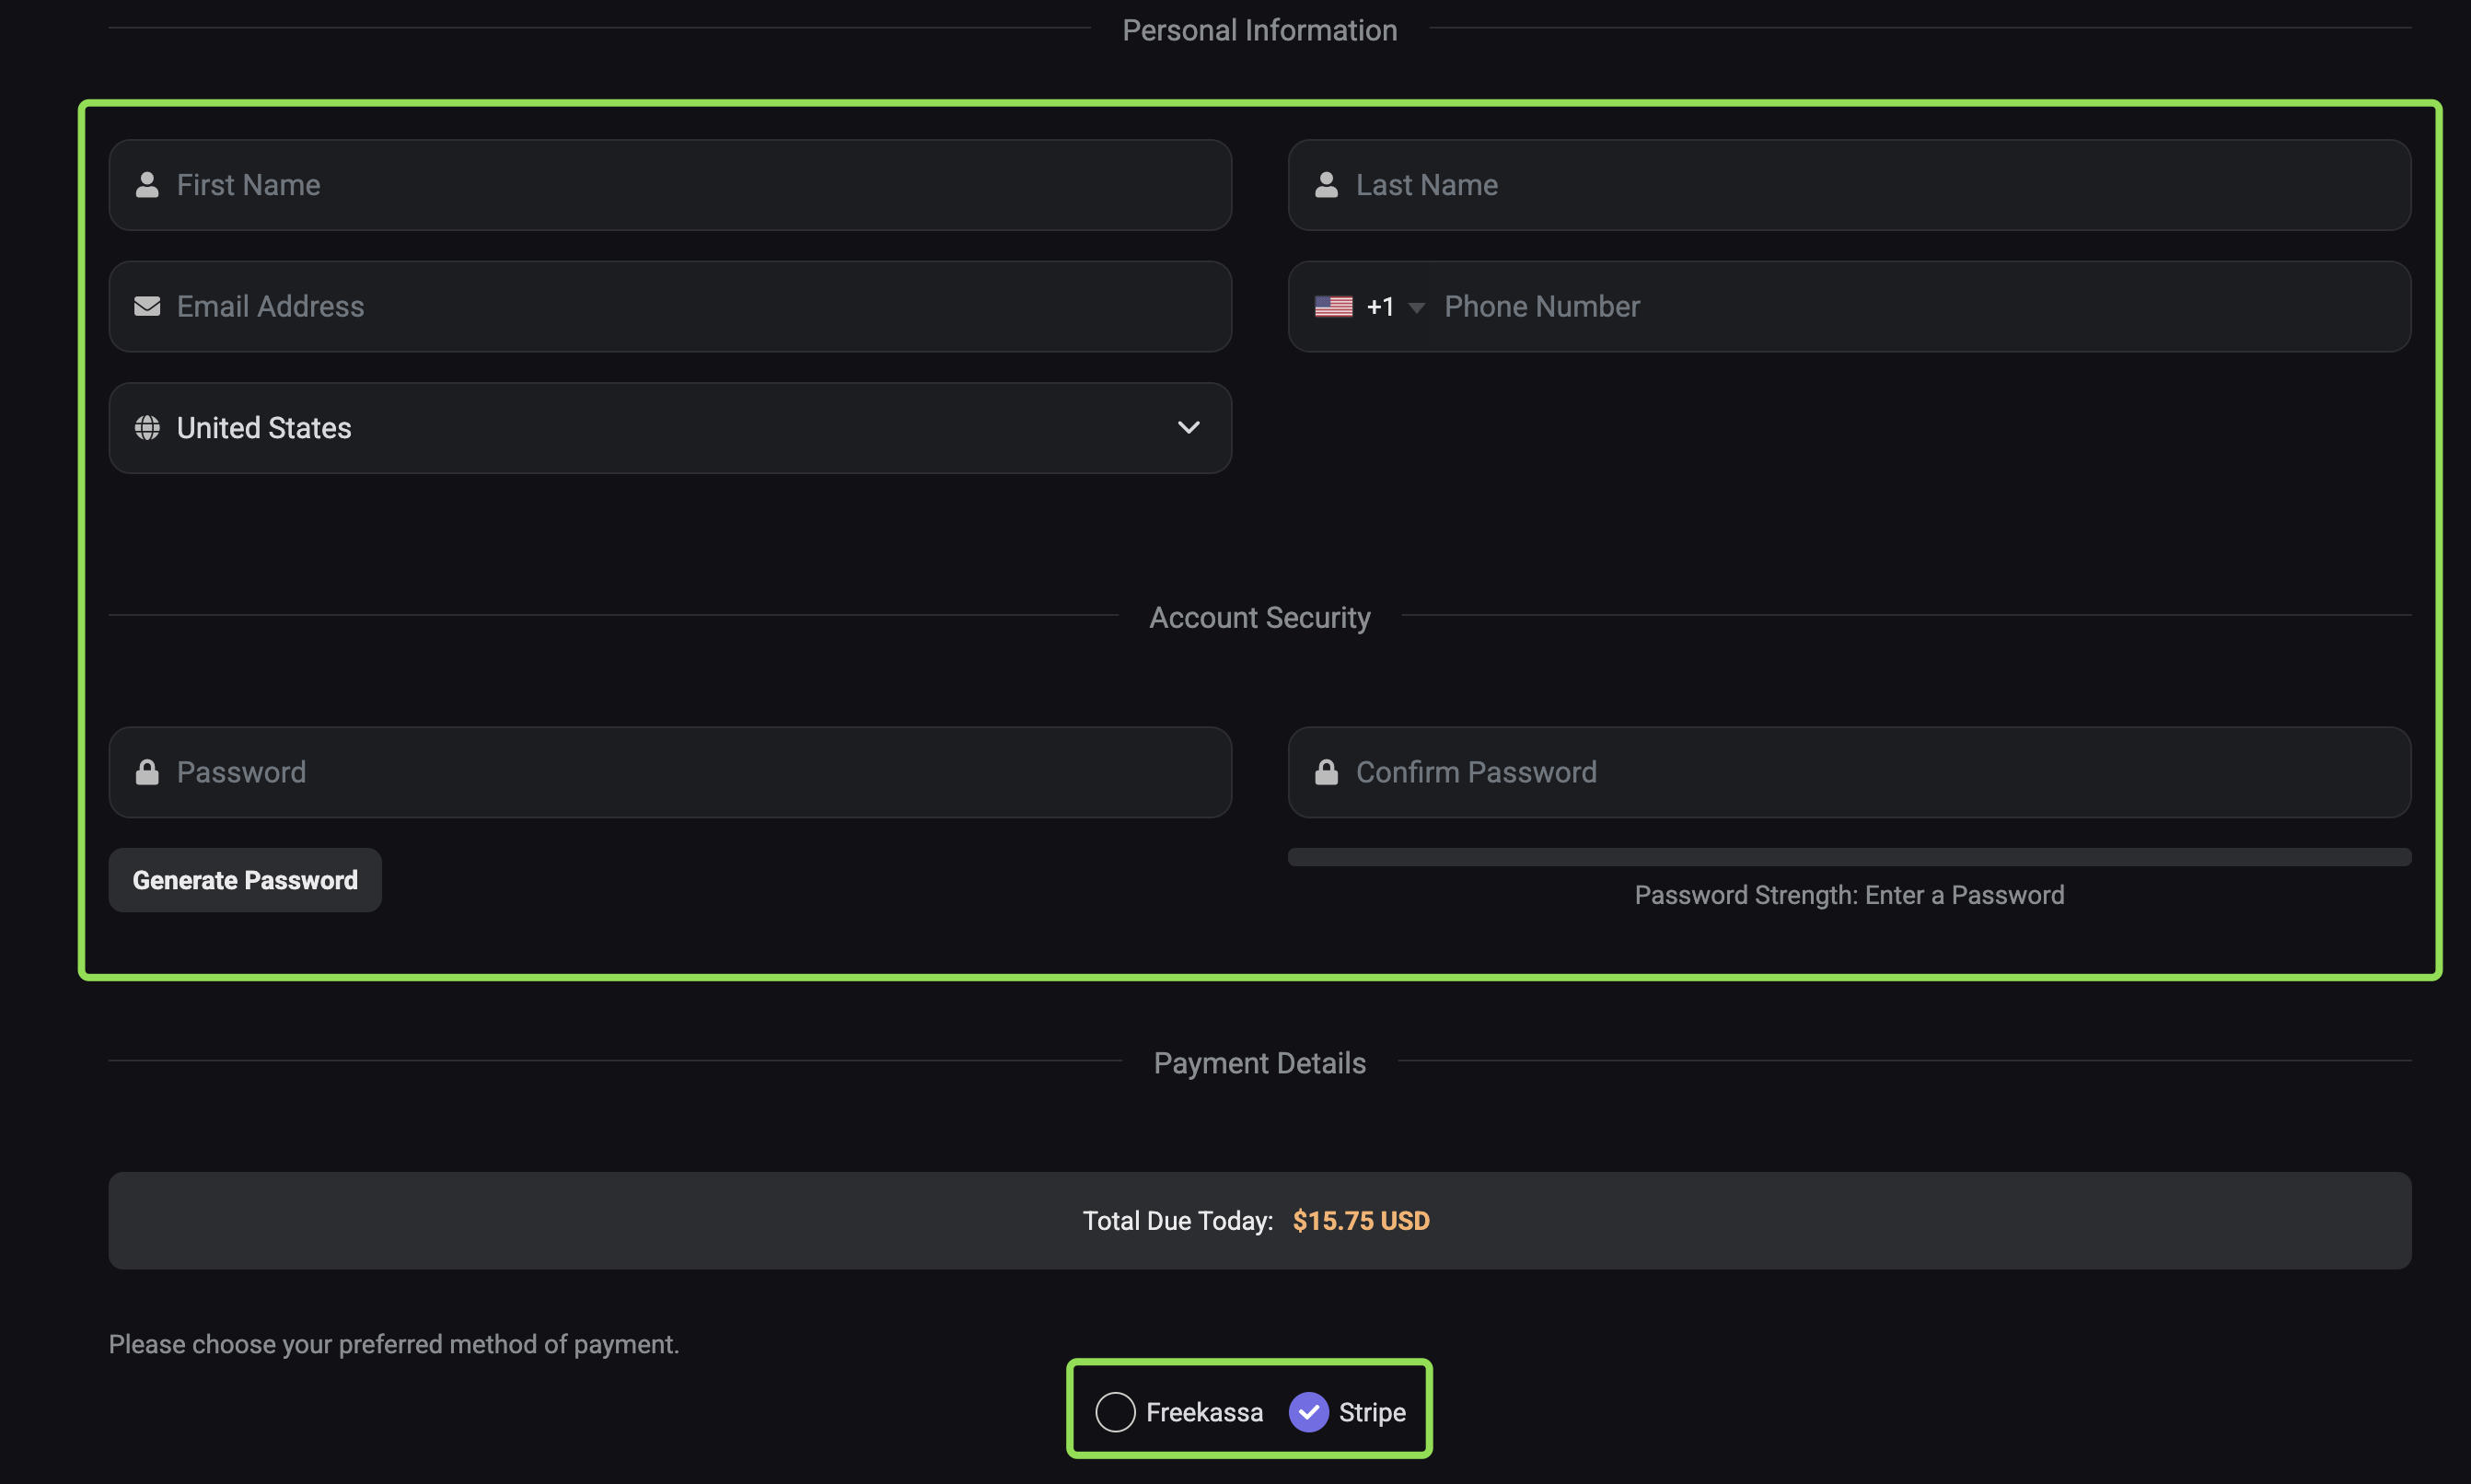Click the lock icon in Confirm Password field
This screenshot has height=1484, width=2471.
[1326, 772]
